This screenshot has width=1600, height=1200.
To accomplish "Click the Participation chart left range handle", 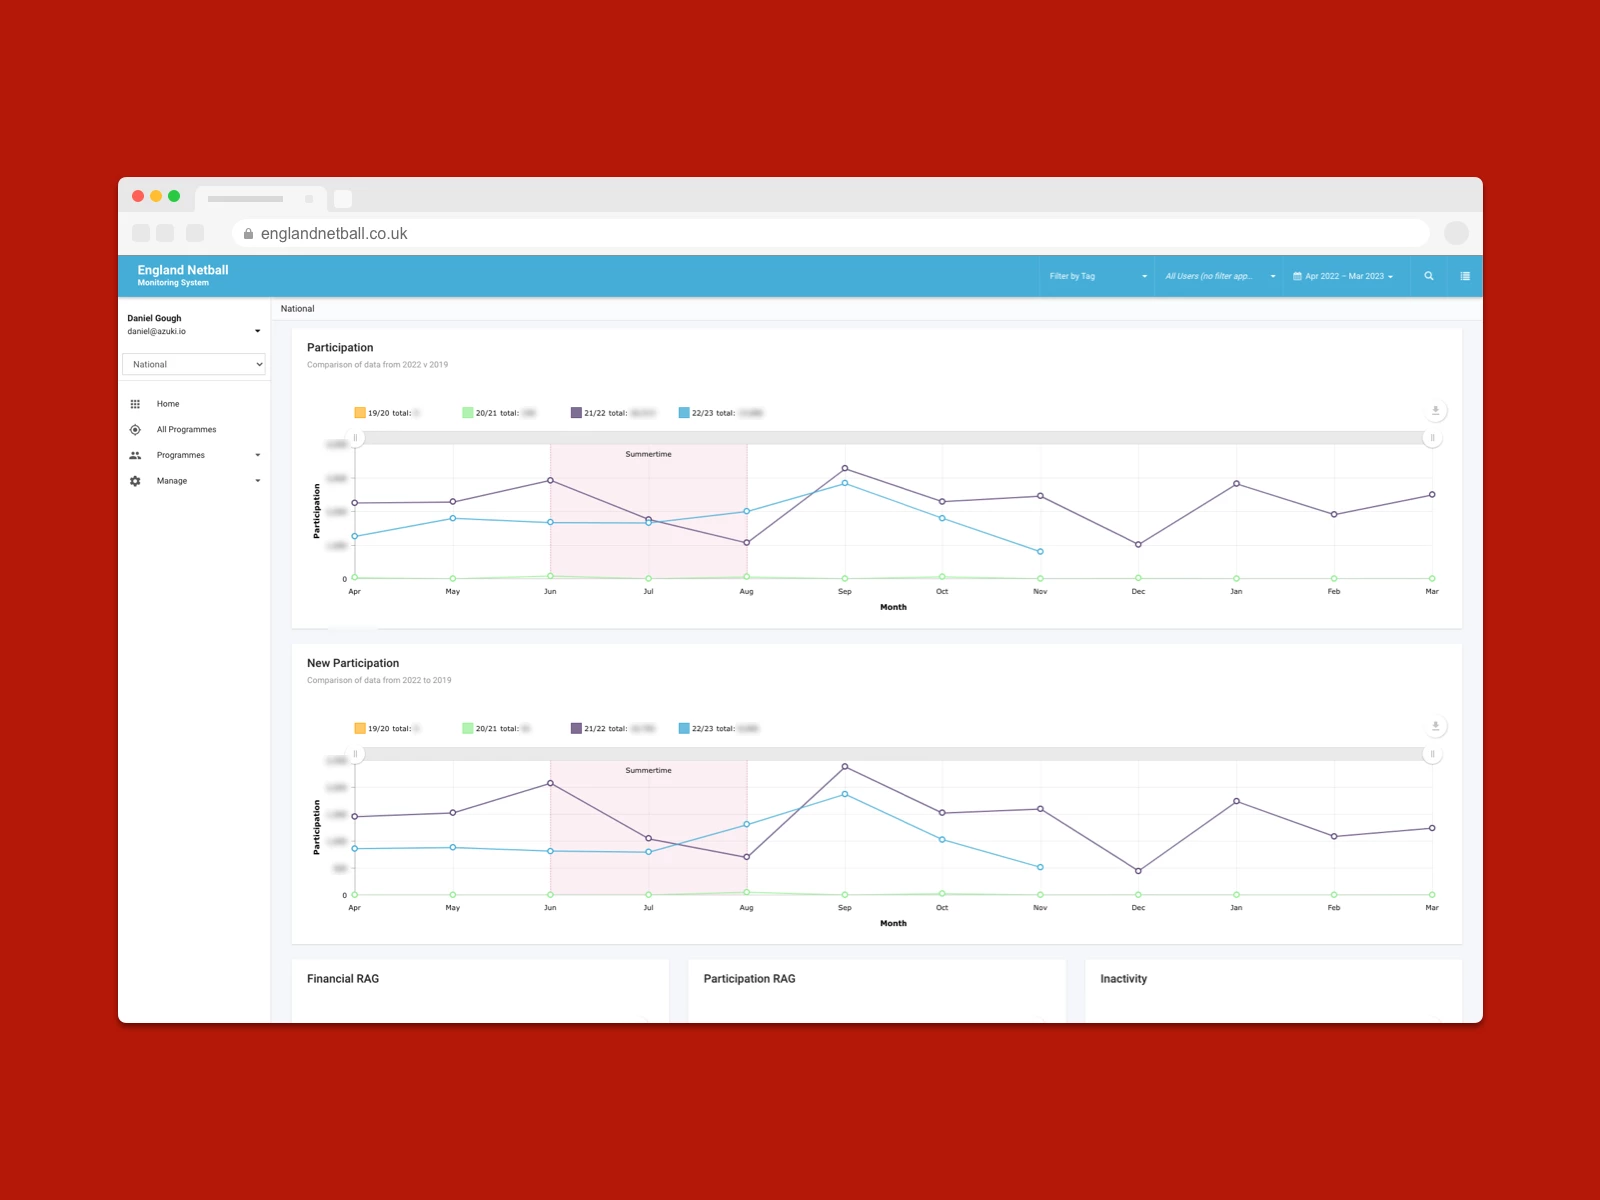I will (x=355, y=438).
